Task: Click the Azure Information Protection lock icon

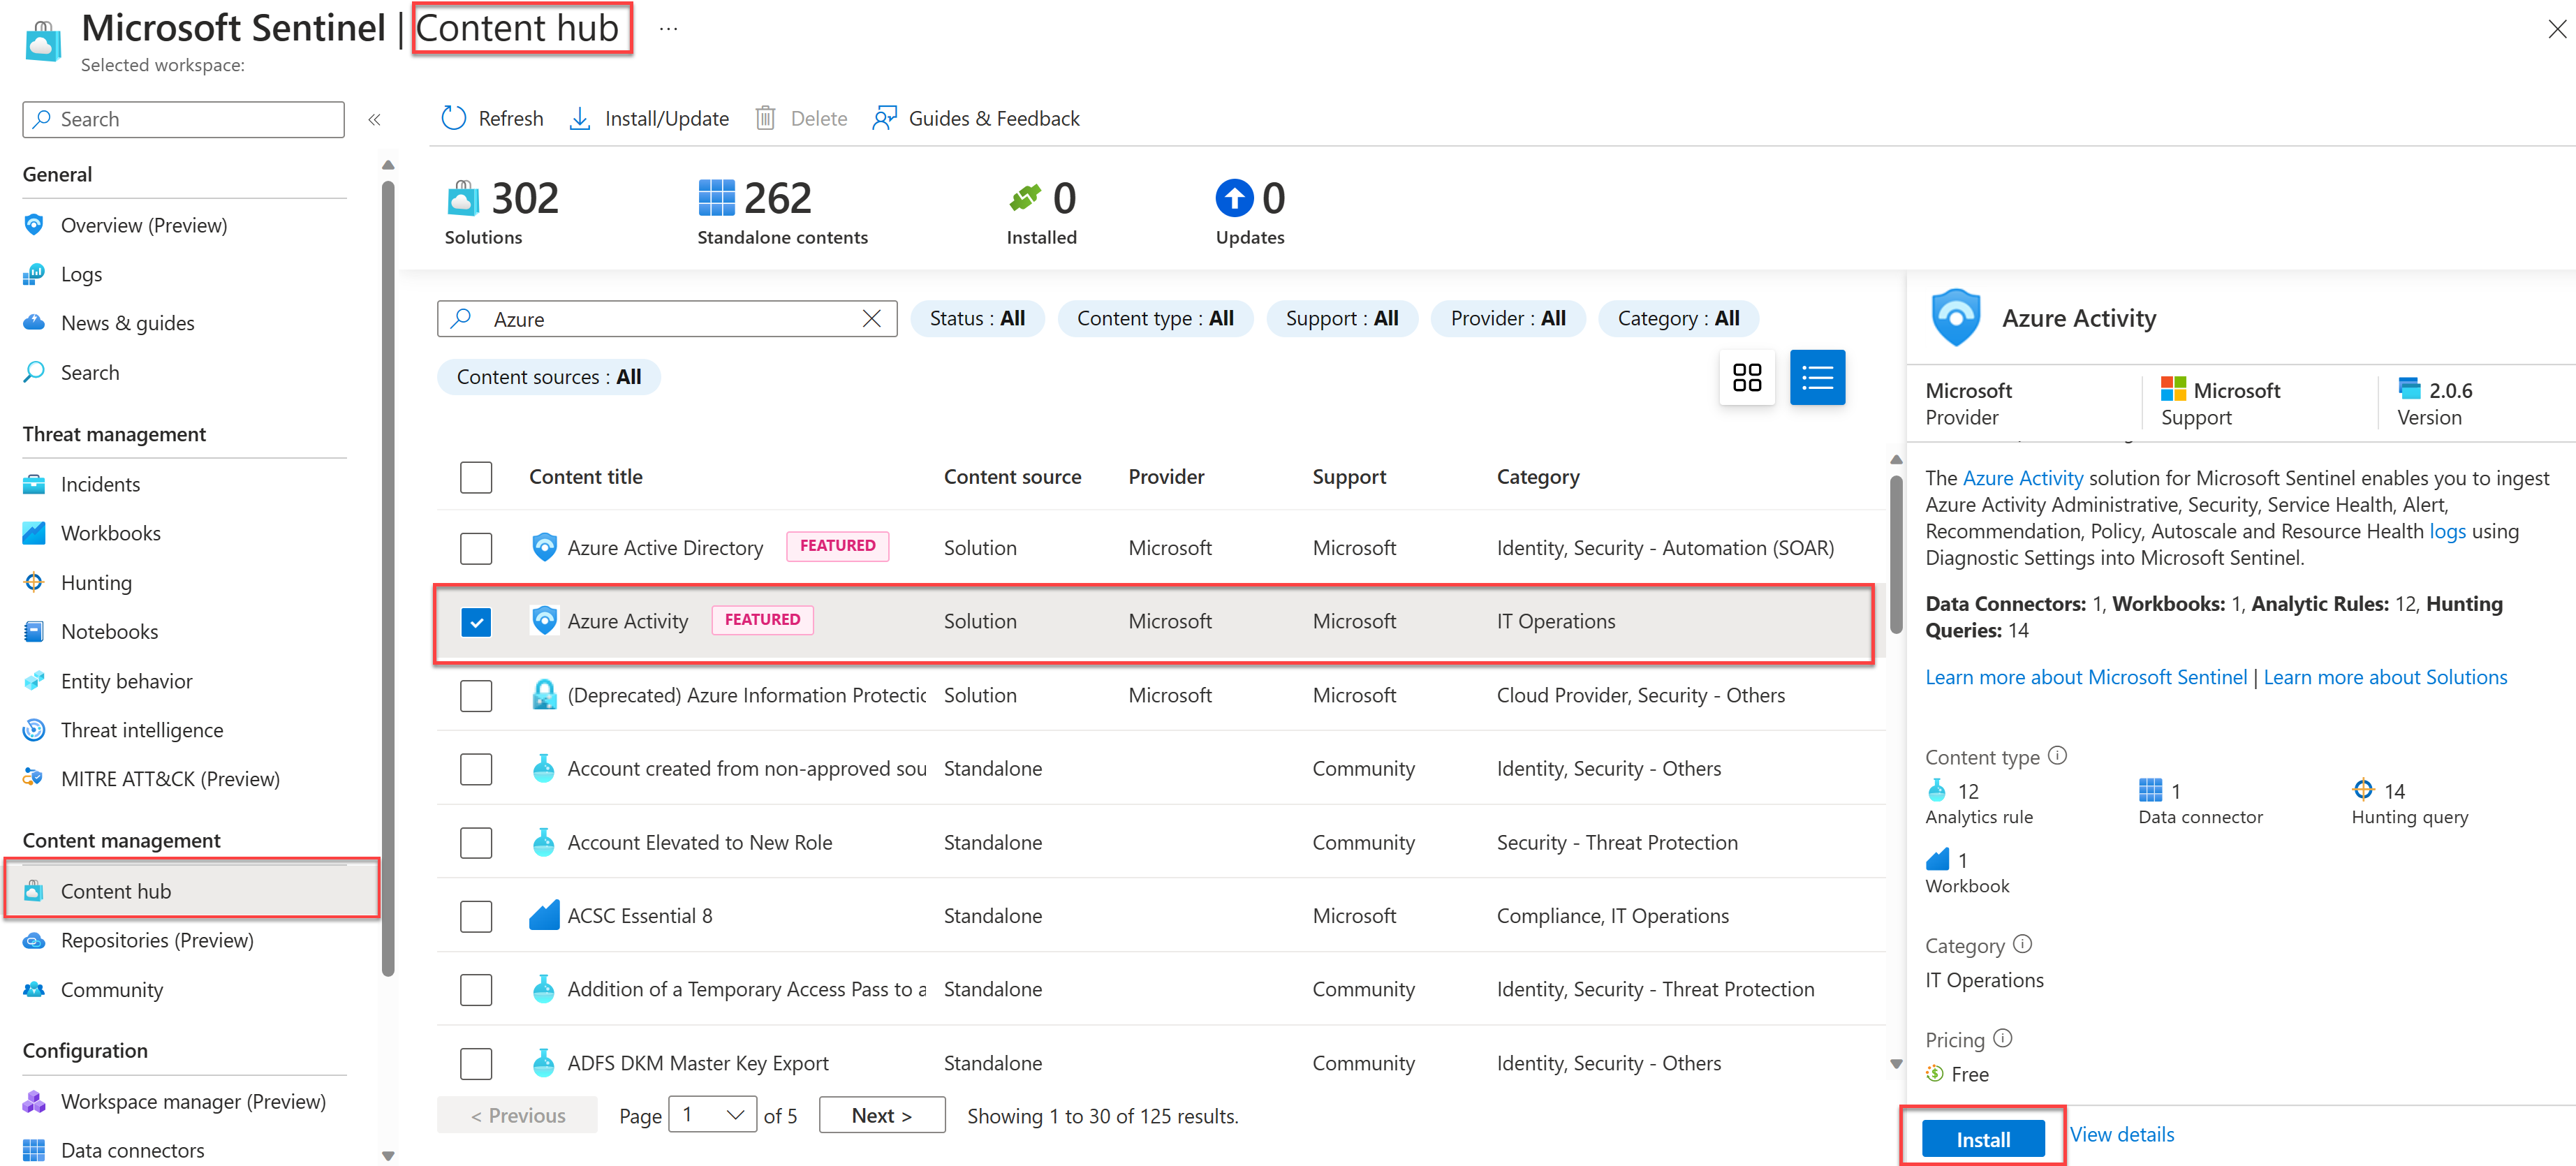Action: [543, 694]
